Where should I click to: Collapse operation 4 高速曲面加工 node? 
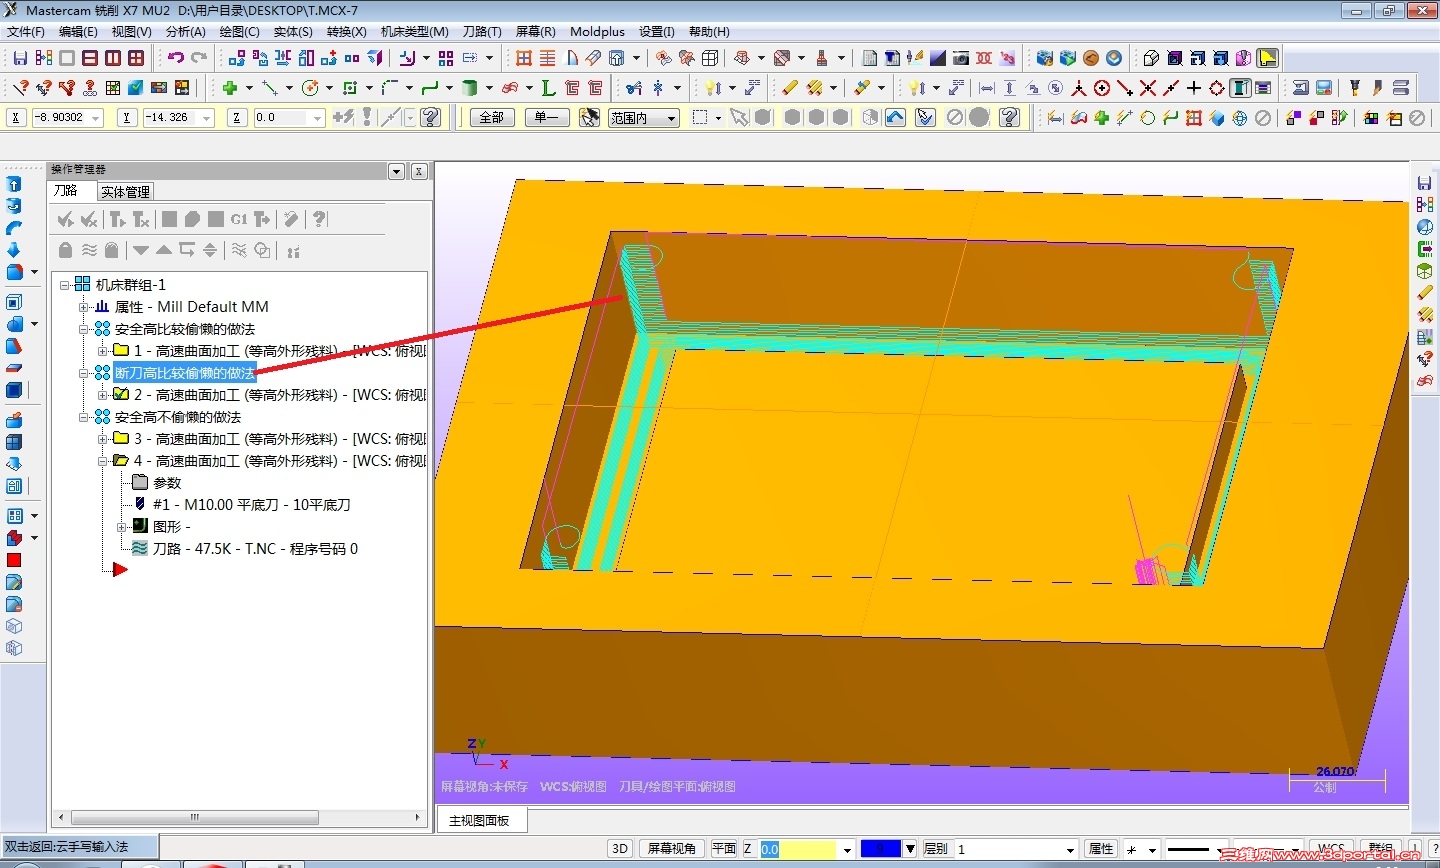(103, 461)
